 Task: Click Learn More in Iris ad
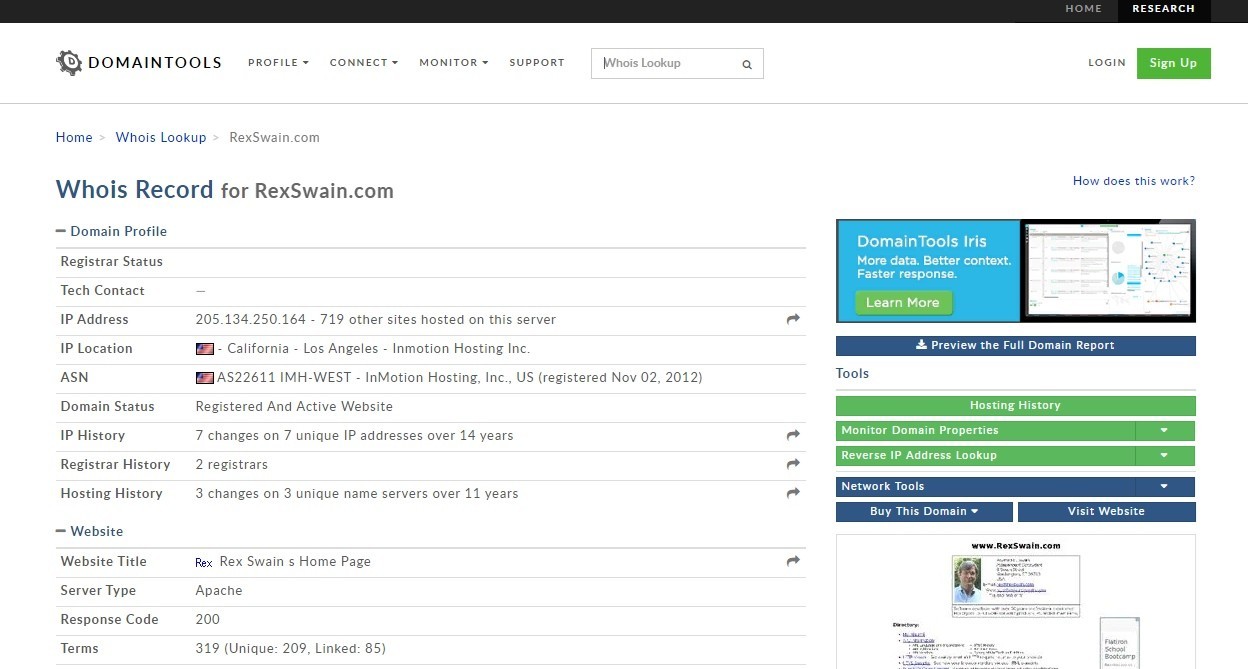click(903, 302)
